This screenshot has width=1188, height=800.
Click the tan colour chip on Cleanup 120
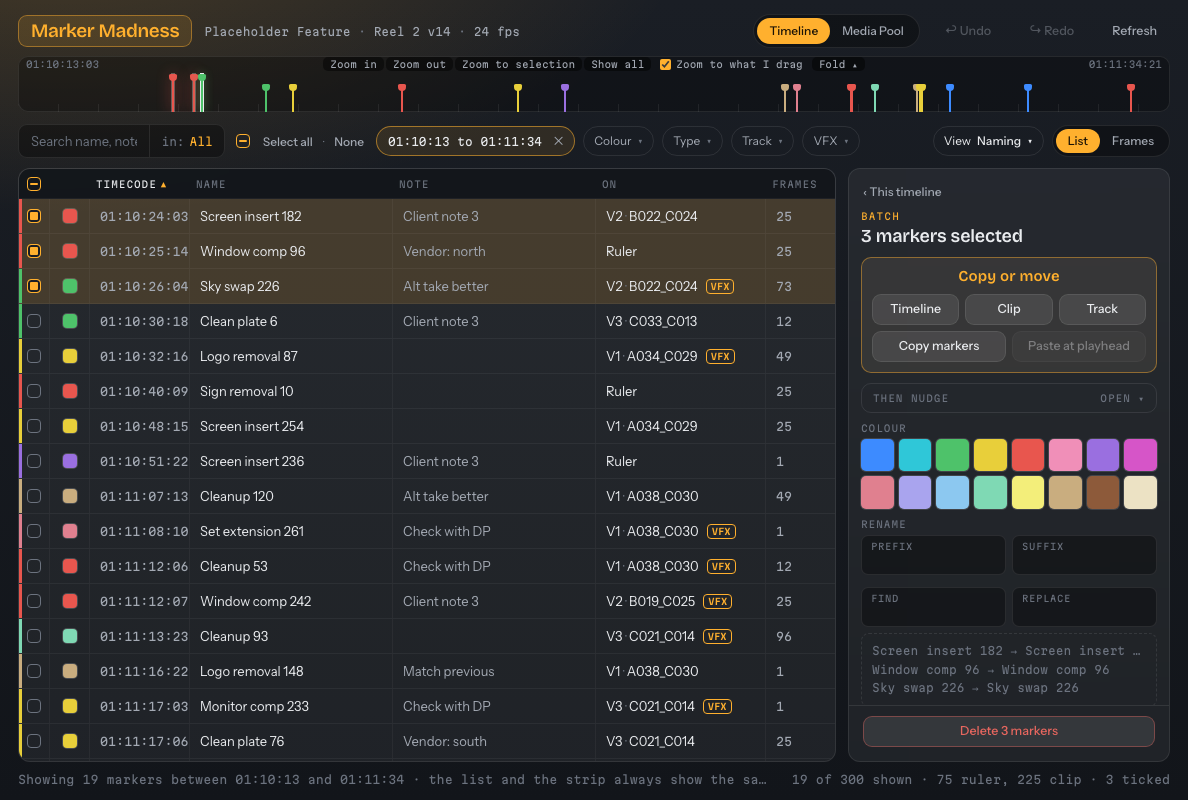[70, 496]
